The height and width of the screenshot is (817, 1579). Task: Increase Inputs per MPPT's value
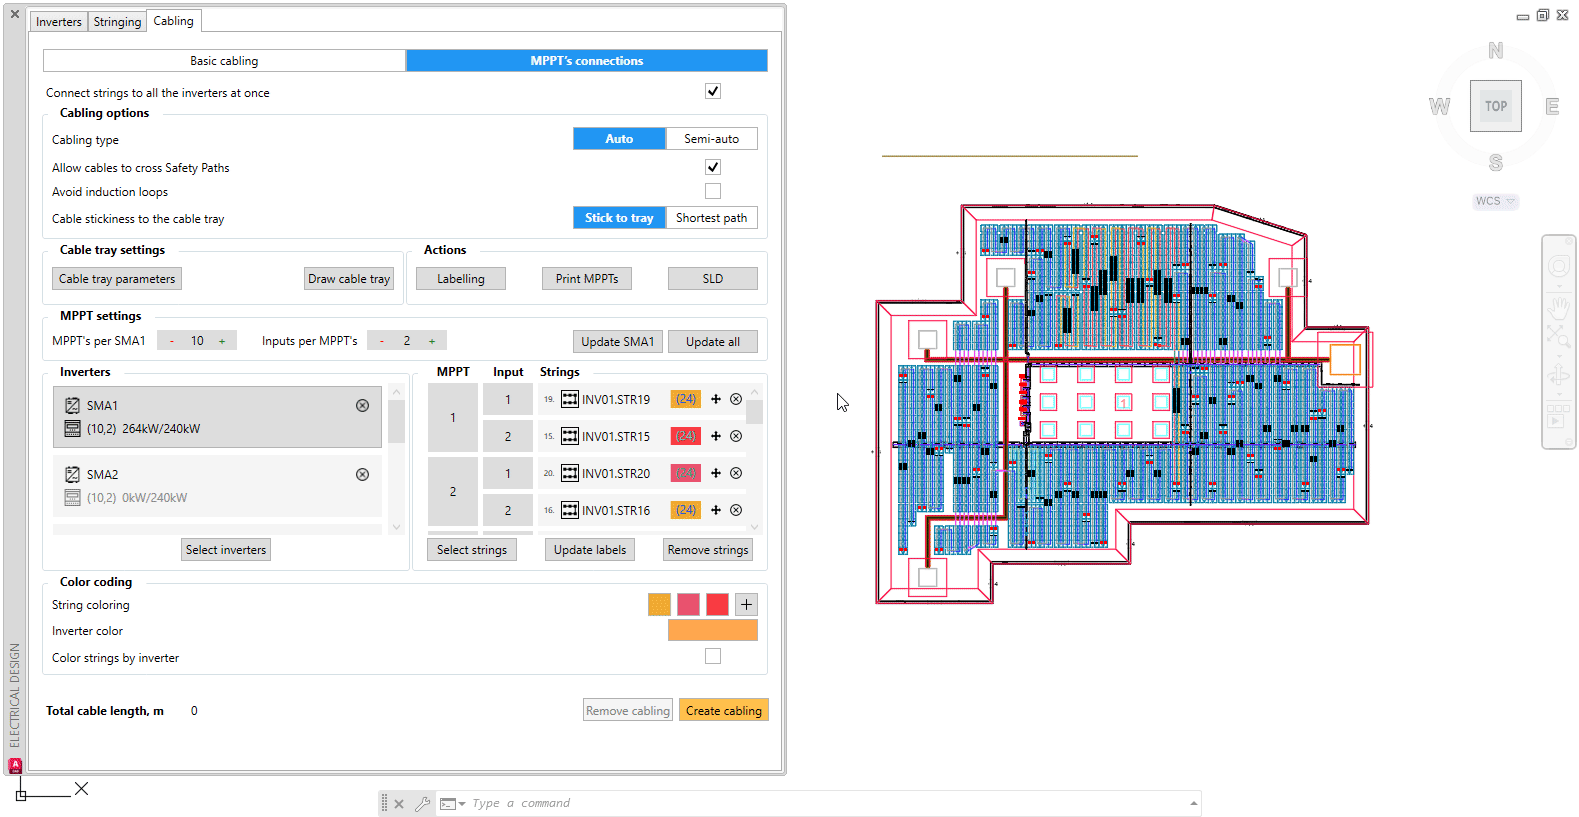click(x=432, y=341)
